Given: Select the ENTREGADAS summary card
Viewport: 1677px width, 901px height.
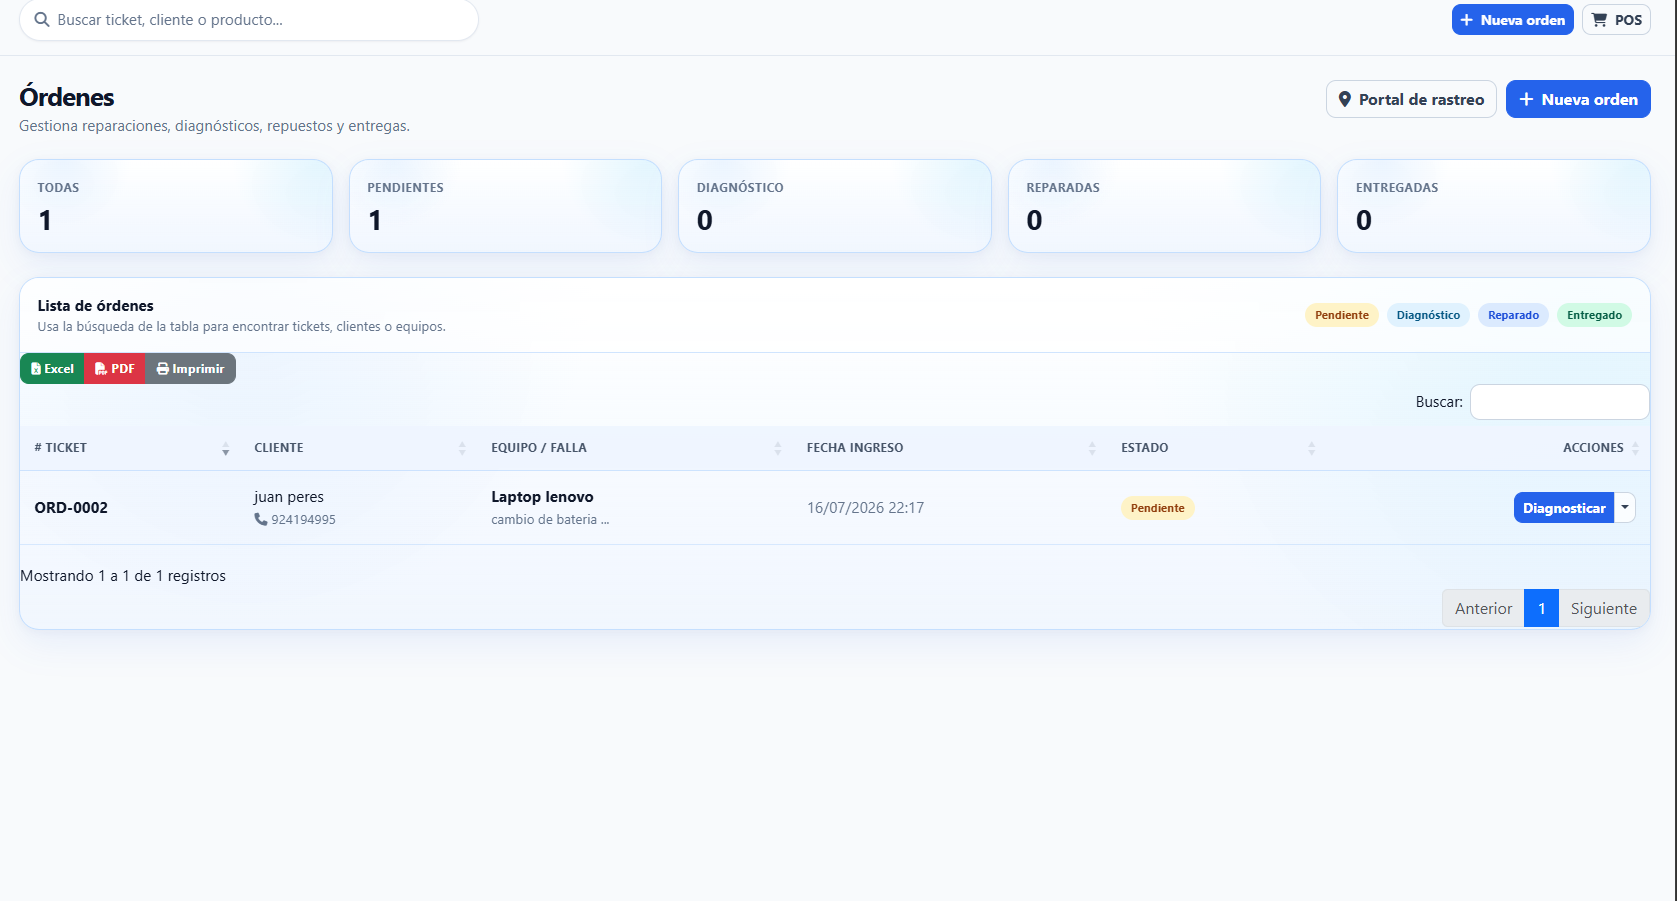Looking at the screenshot, I should [x=1494, y=206].
